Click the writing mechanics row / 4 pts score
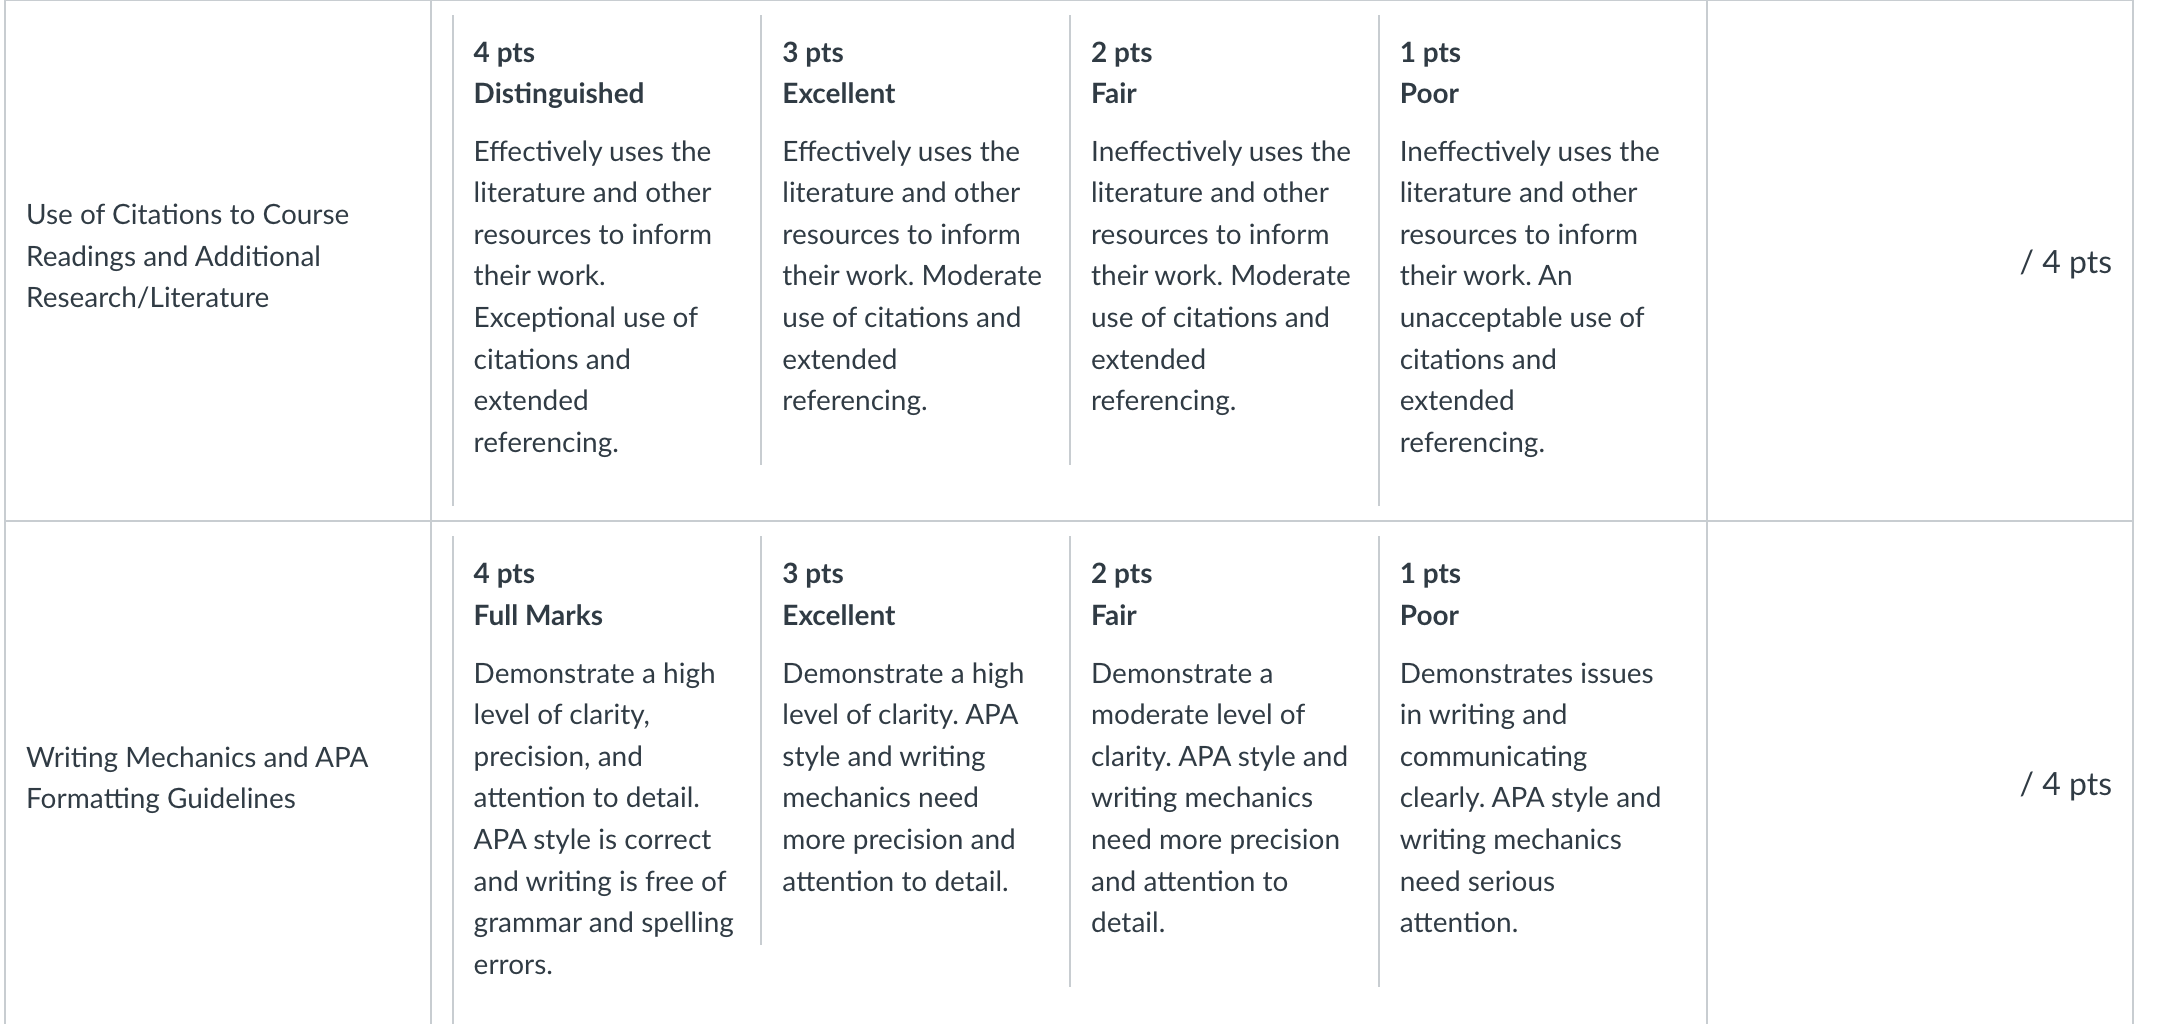2180x1024 pixels. tap(2065, 784)
